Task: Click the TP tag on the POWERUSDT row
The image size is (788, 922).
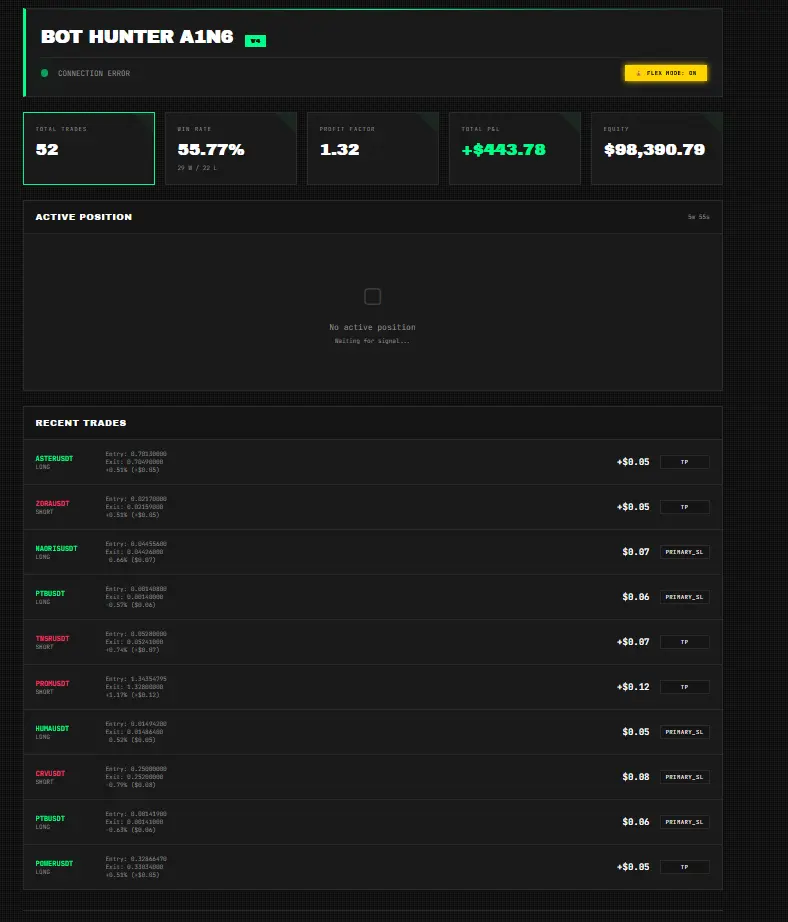Action: click(685, 867)
